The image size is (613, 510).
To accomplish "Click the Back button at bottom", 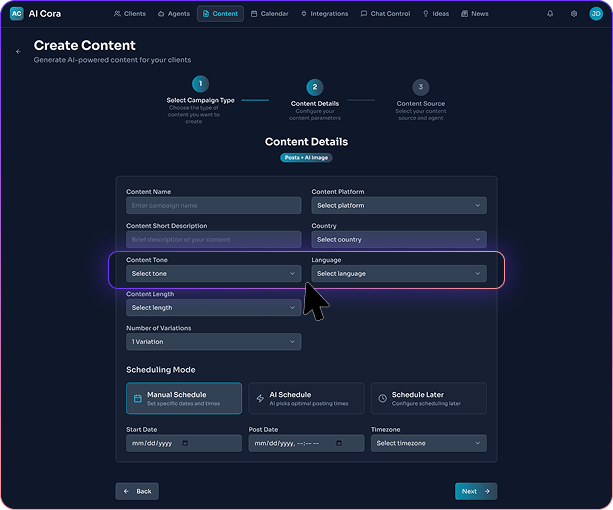I will click(x=137, y=491).
